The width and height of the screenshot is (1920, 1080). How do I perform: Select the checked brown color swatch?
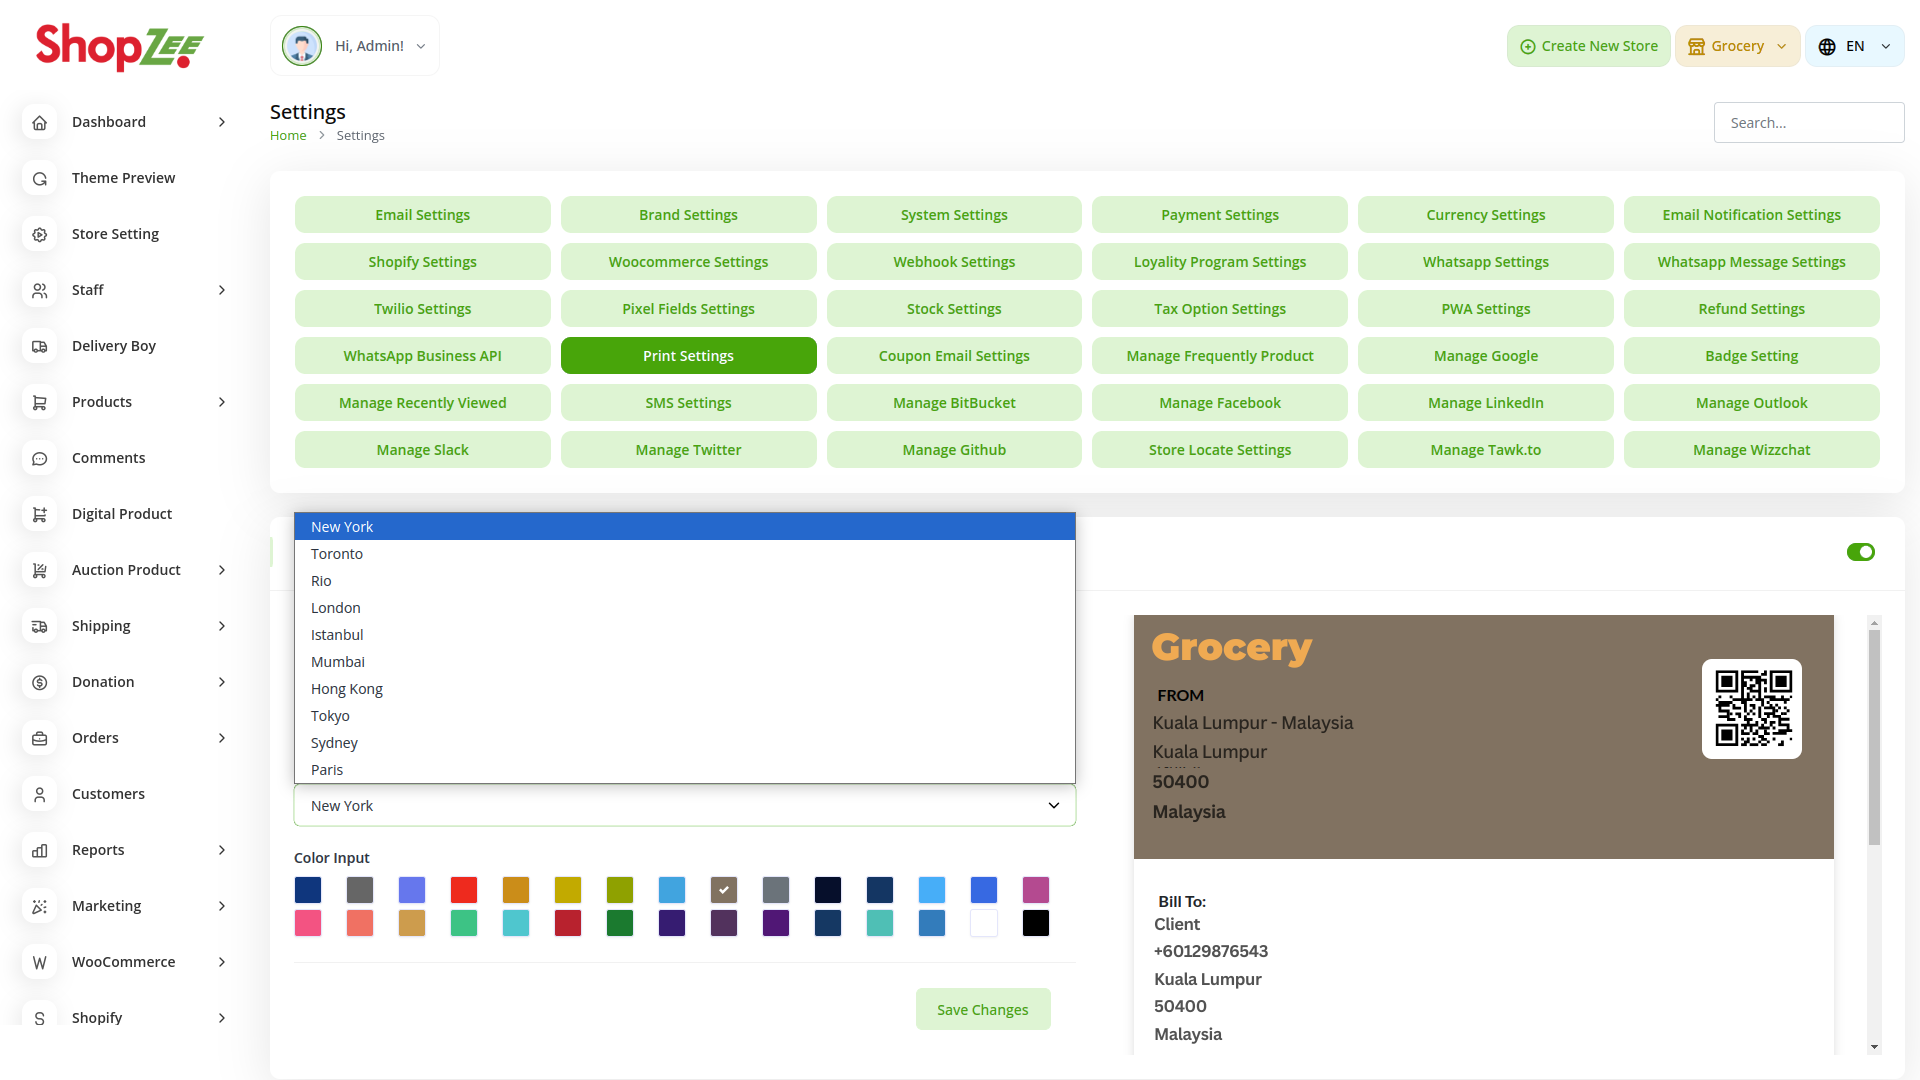724,890
